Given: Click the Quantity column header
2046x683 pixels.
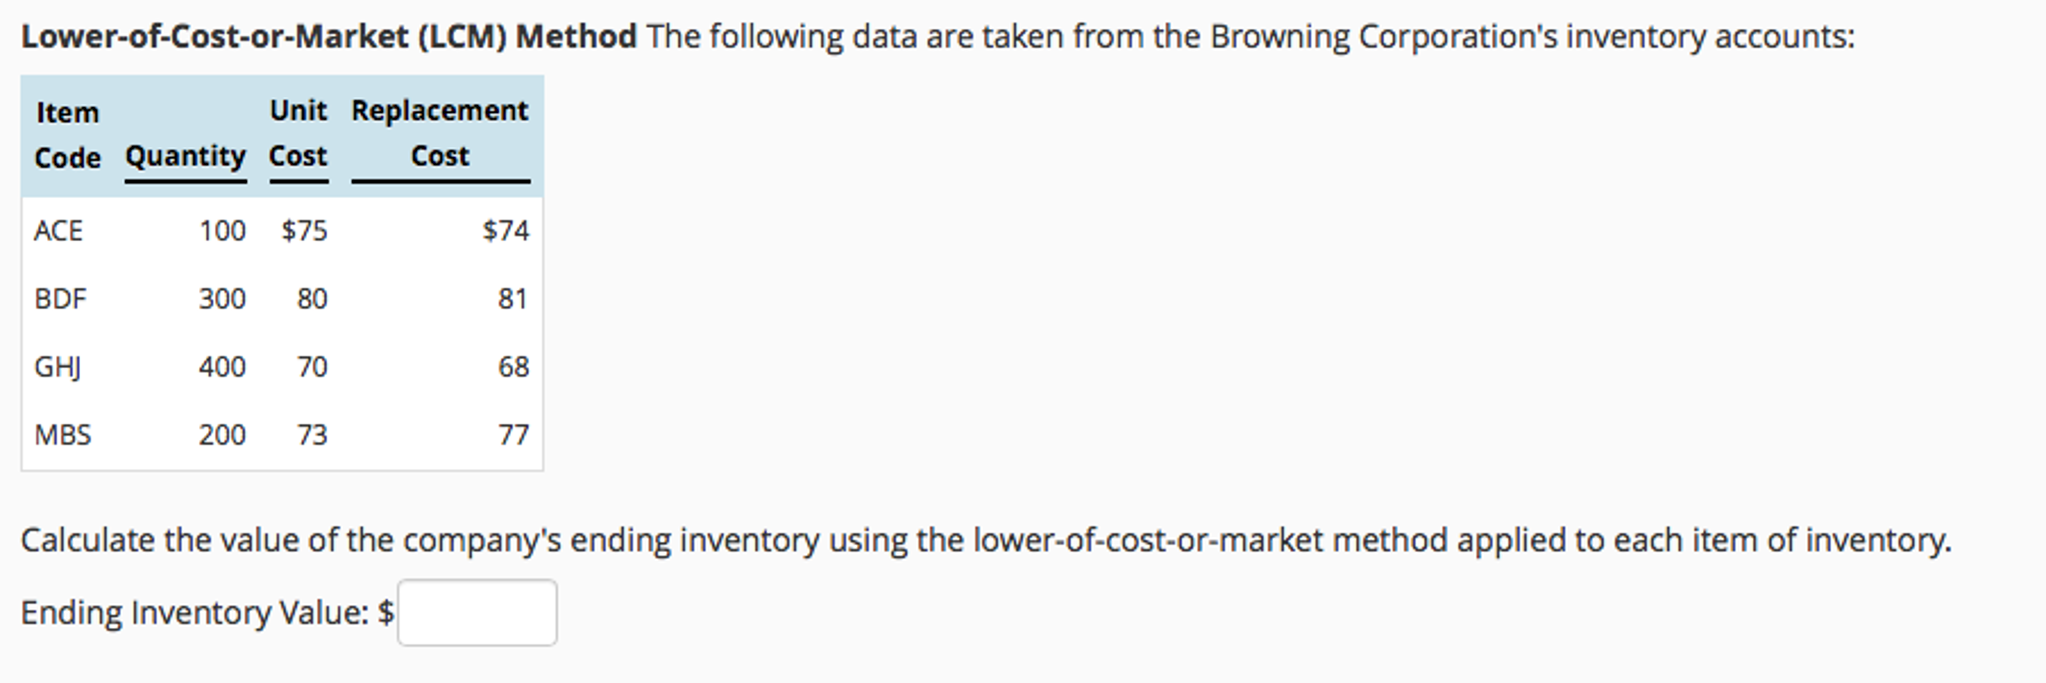Looking at the screenshot, I should 184,157.
